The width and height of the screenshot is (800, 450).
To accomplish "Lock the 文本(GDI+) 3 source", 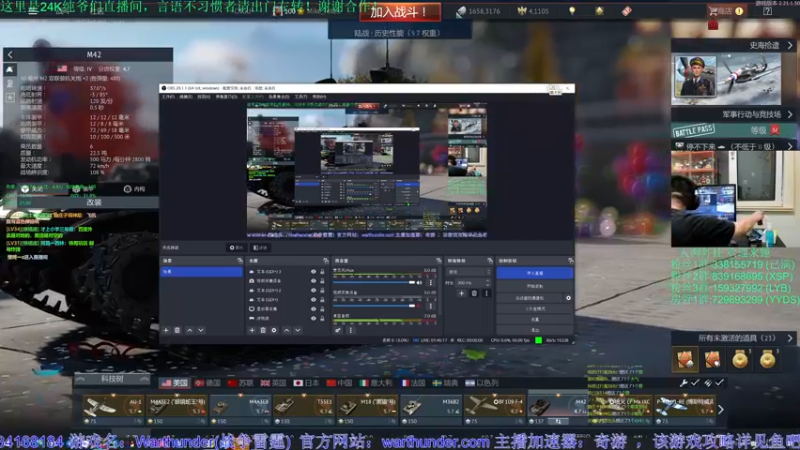I will (322, 272).
